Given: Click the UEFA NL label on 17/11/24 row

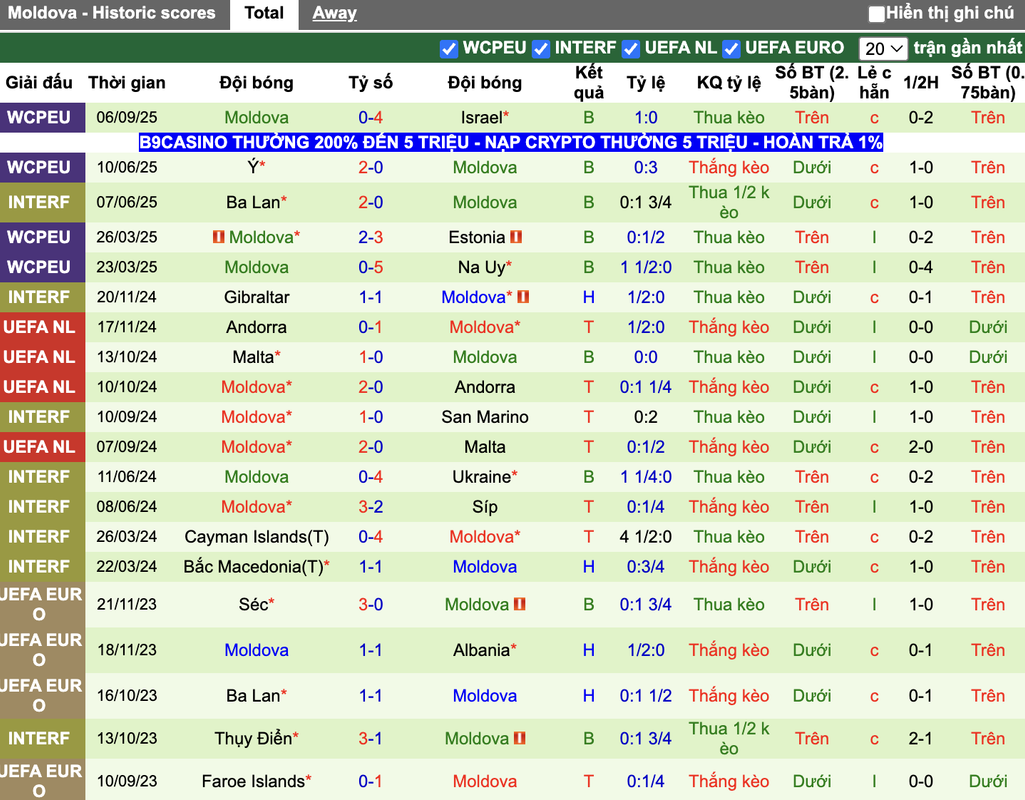Looking at the screenshot, I should coord(41,327).
